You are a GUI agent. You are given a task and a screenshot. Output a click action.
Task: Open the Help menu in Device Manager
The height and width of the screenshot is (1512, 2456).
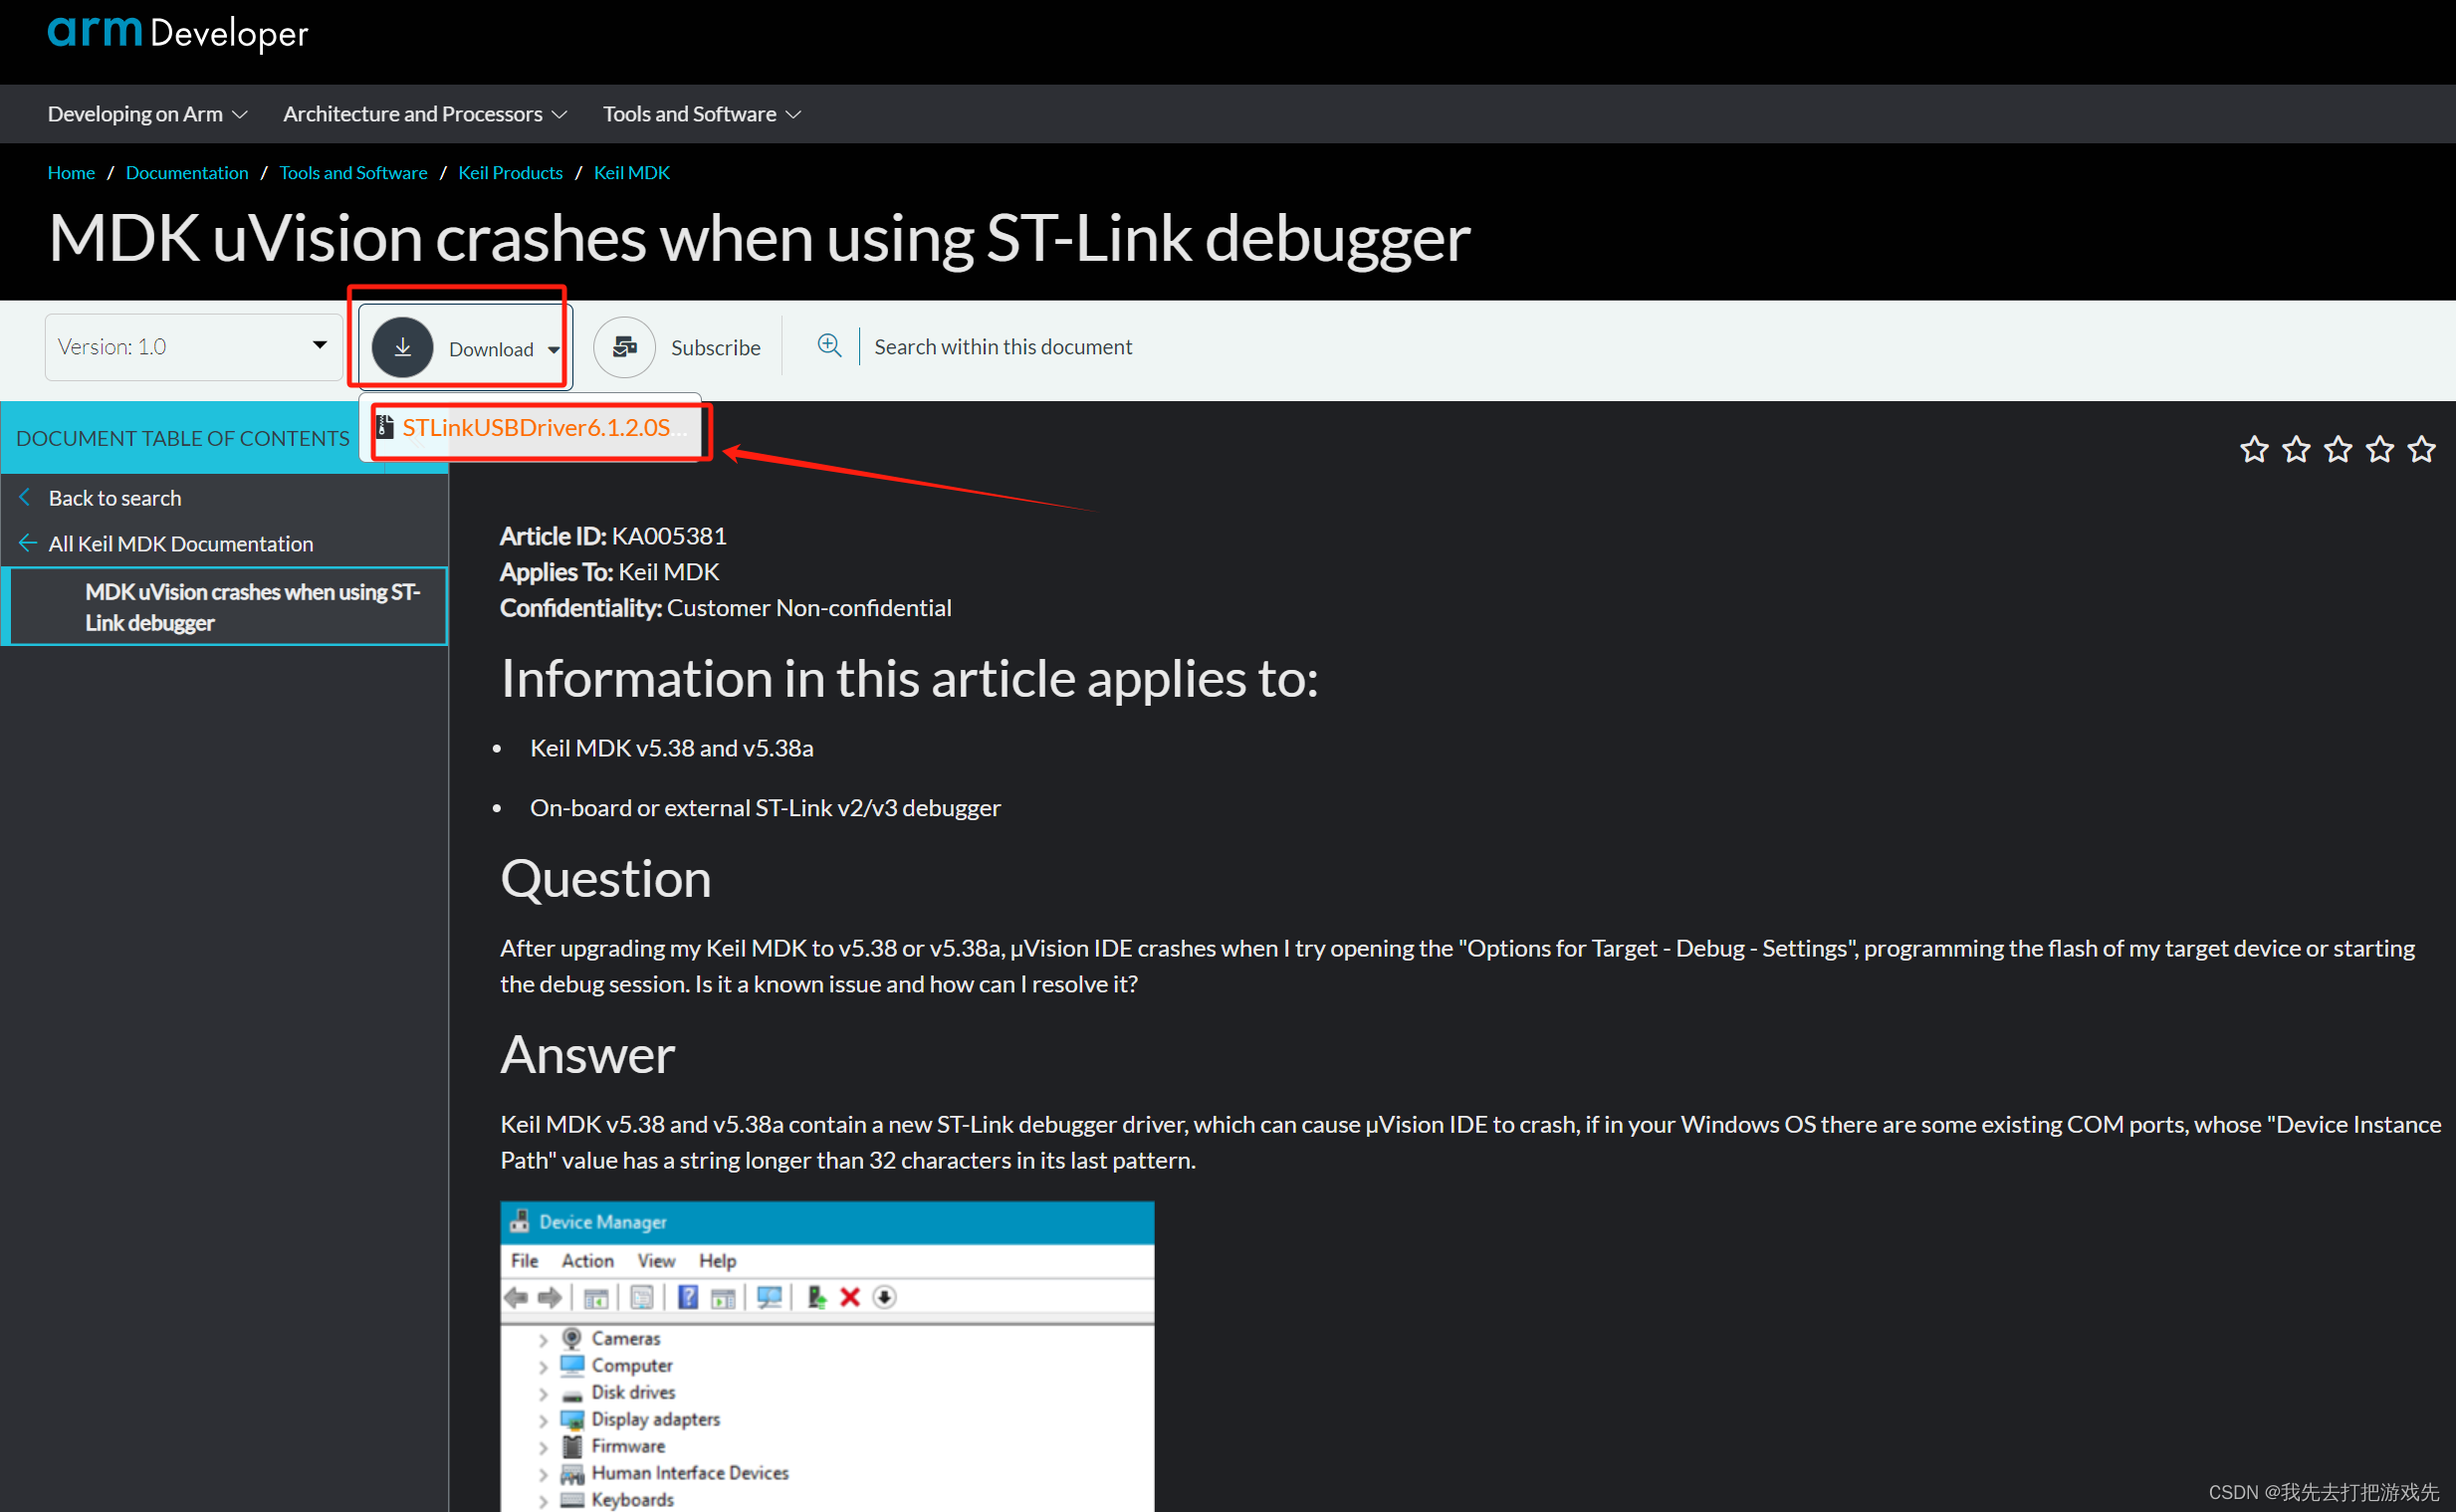[717, 1261]
